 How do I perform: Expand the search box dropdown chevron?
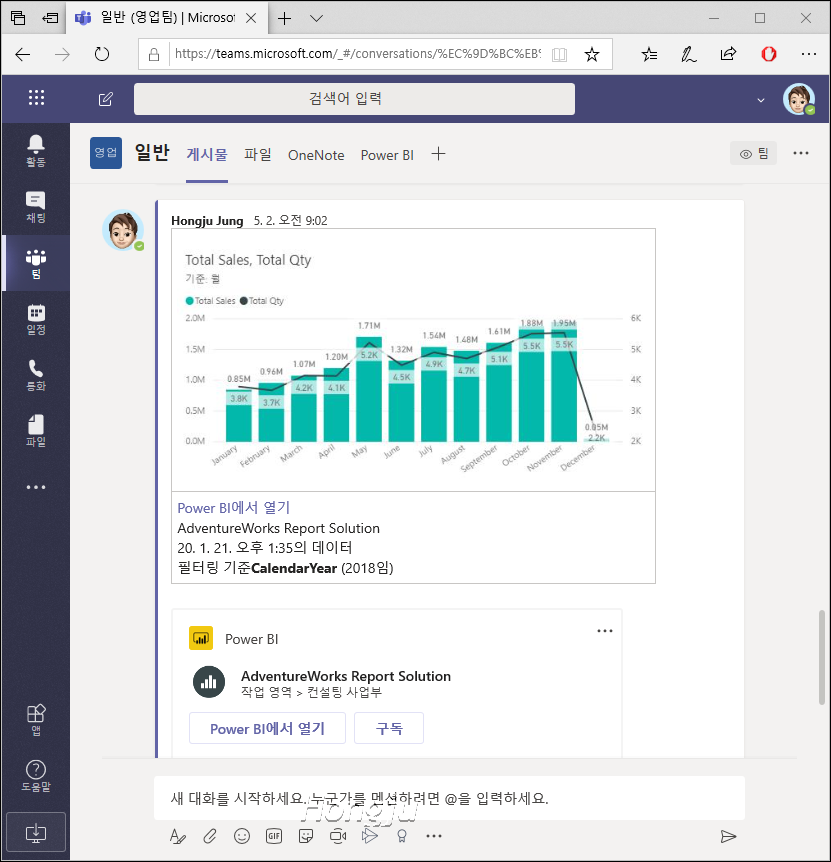coord(761,100)
